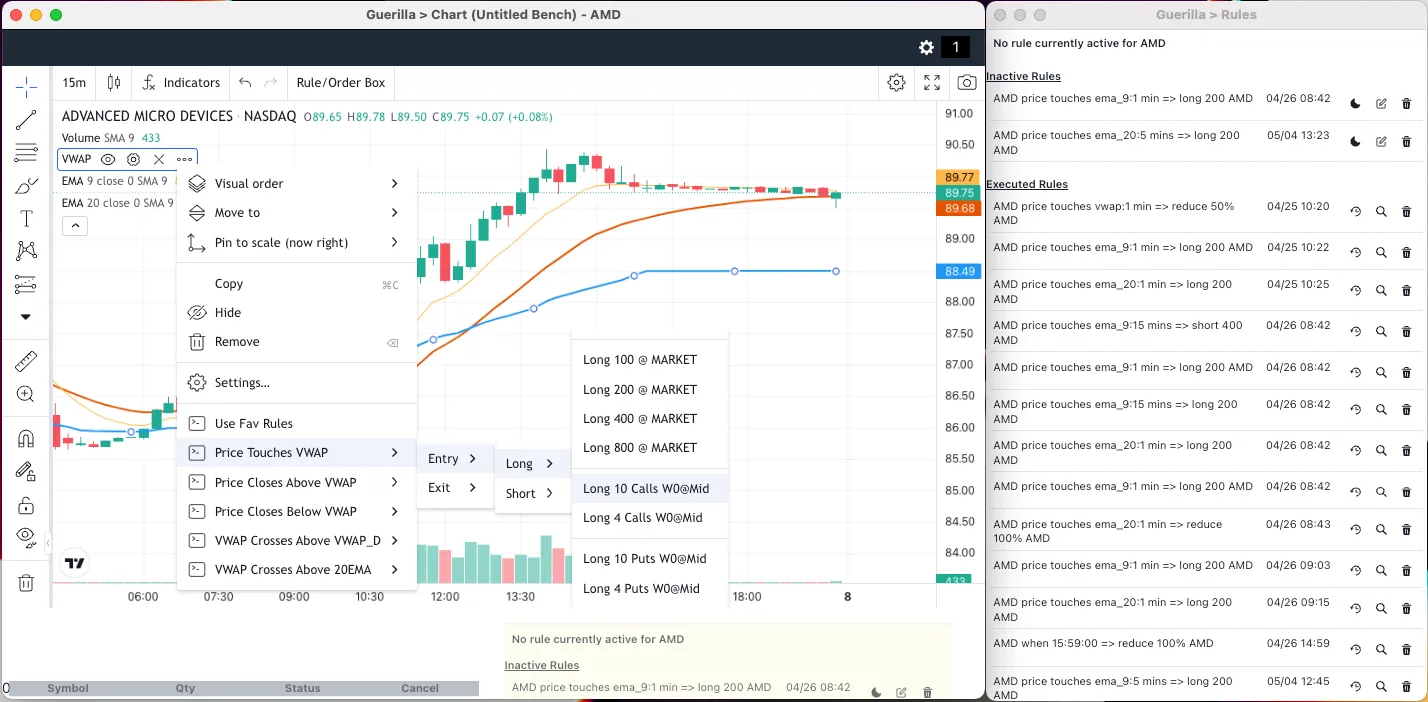Toggle moon icon for ema_20:5 mins rule in Rules window
This screenshot has width=1428, height=702.
click(x=1356, y=142)
